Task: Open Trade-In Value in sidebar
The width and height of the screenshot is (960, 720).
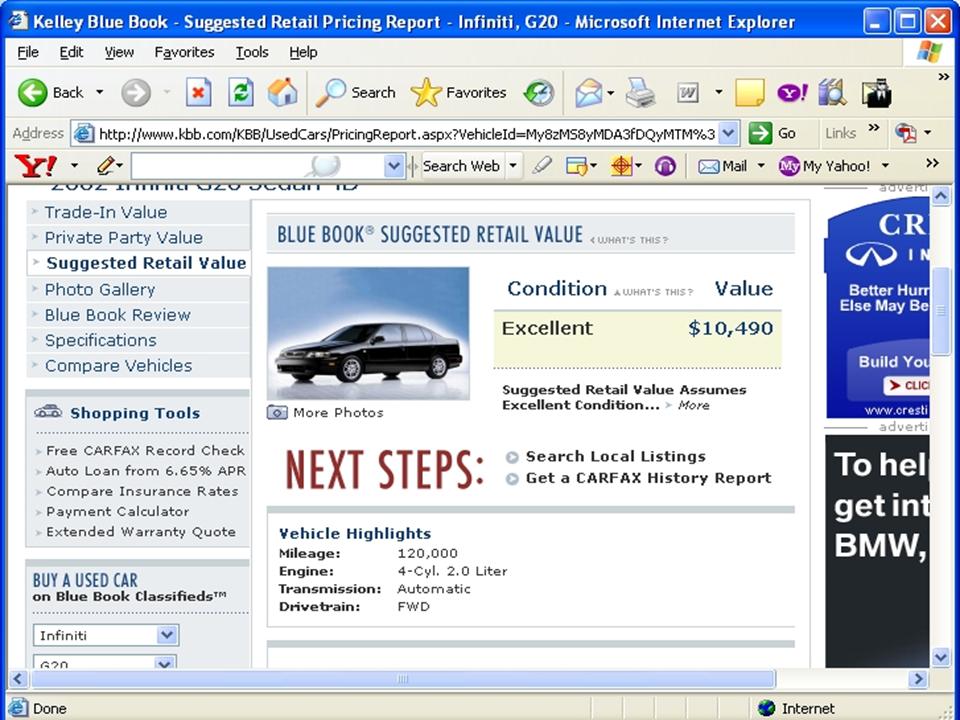Action: 105,212
